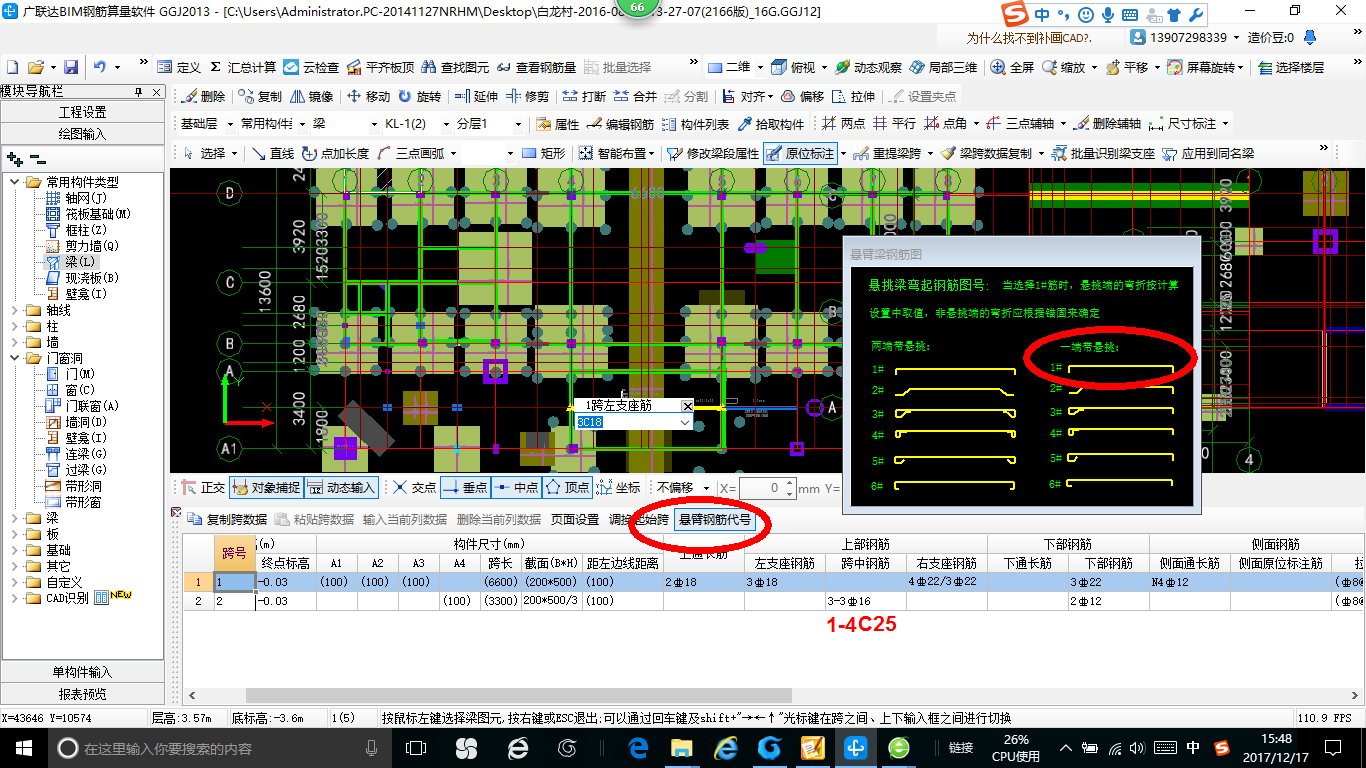Switch to 单构件输入 panel
Image resolution: width=1366 pixels, height=768 pixels.
tap(83, 672)
